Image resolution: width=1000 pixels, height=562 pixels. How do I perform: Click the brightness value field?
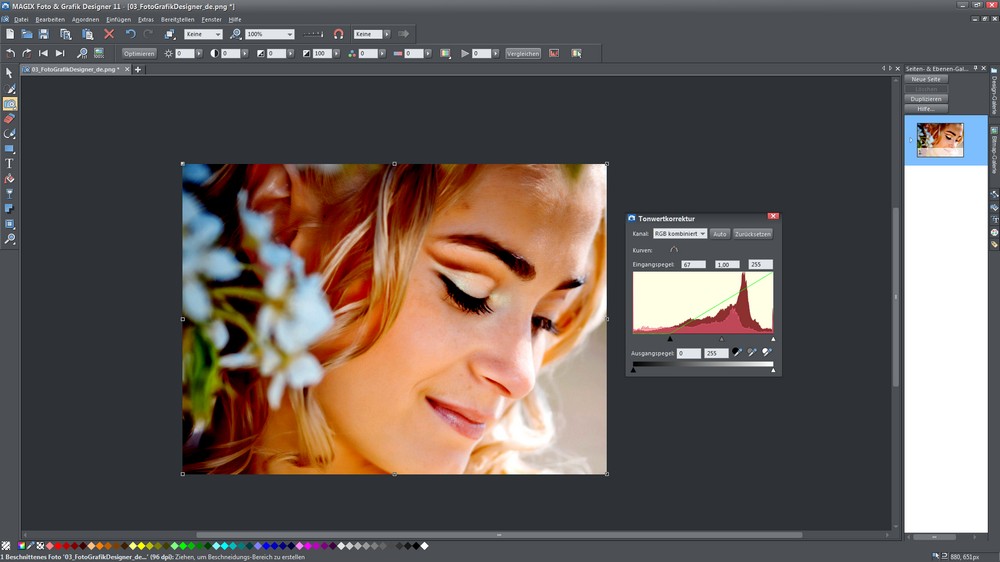[185, 54]
